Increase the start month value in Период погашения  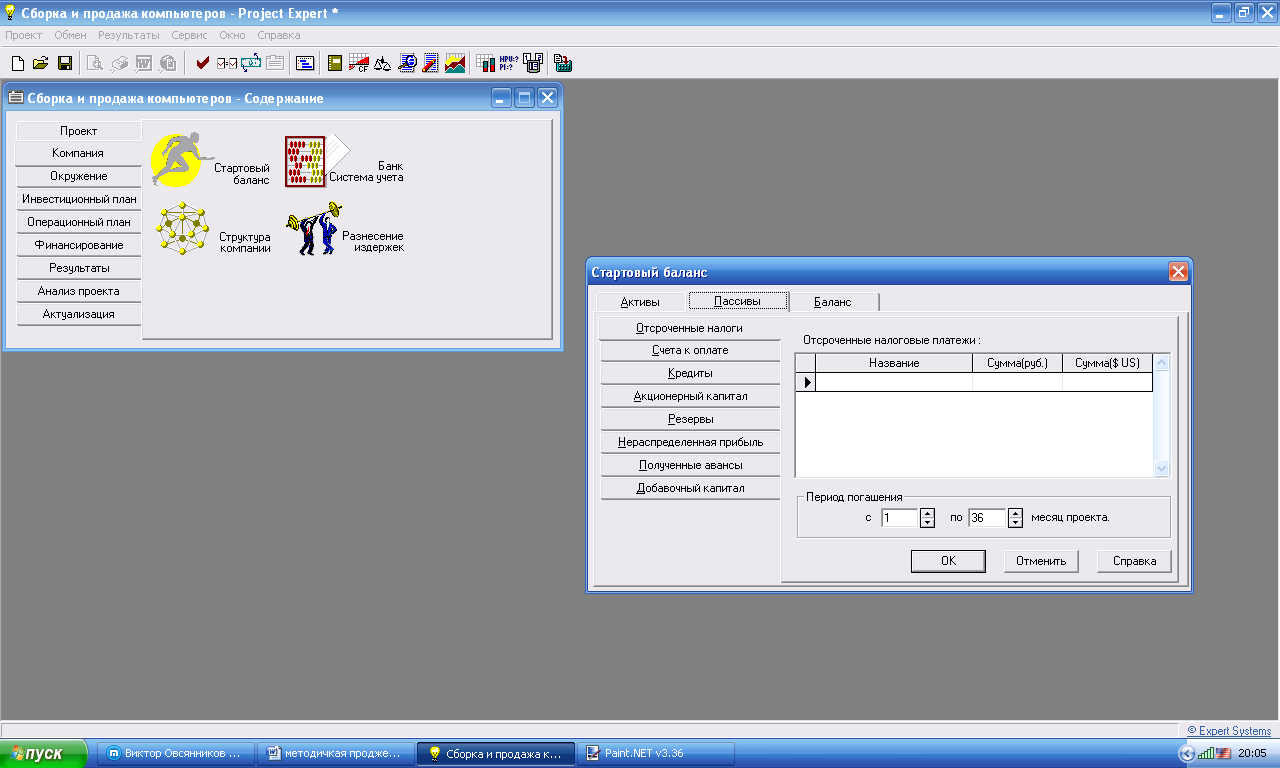(x=927, y=513)
